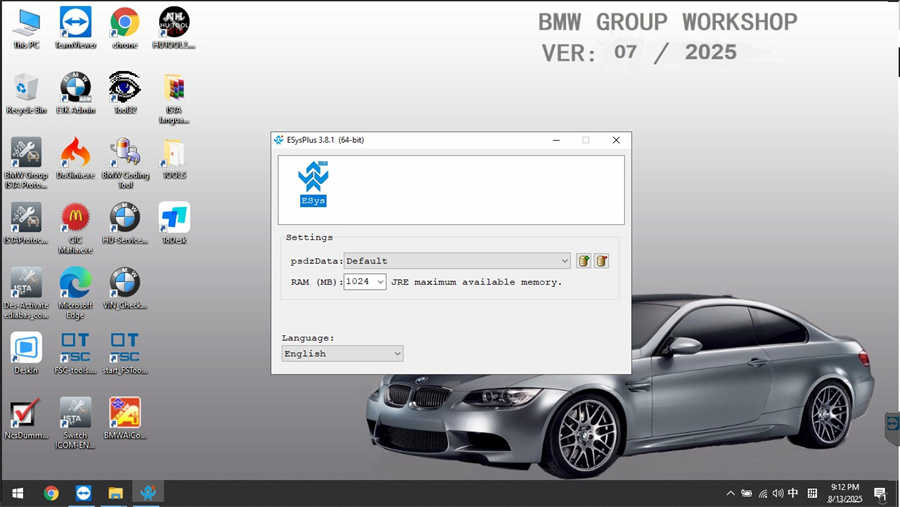This screenshot has height=507, width=900.
Task: Open the volume speaker tray icon
Action: 778,493
